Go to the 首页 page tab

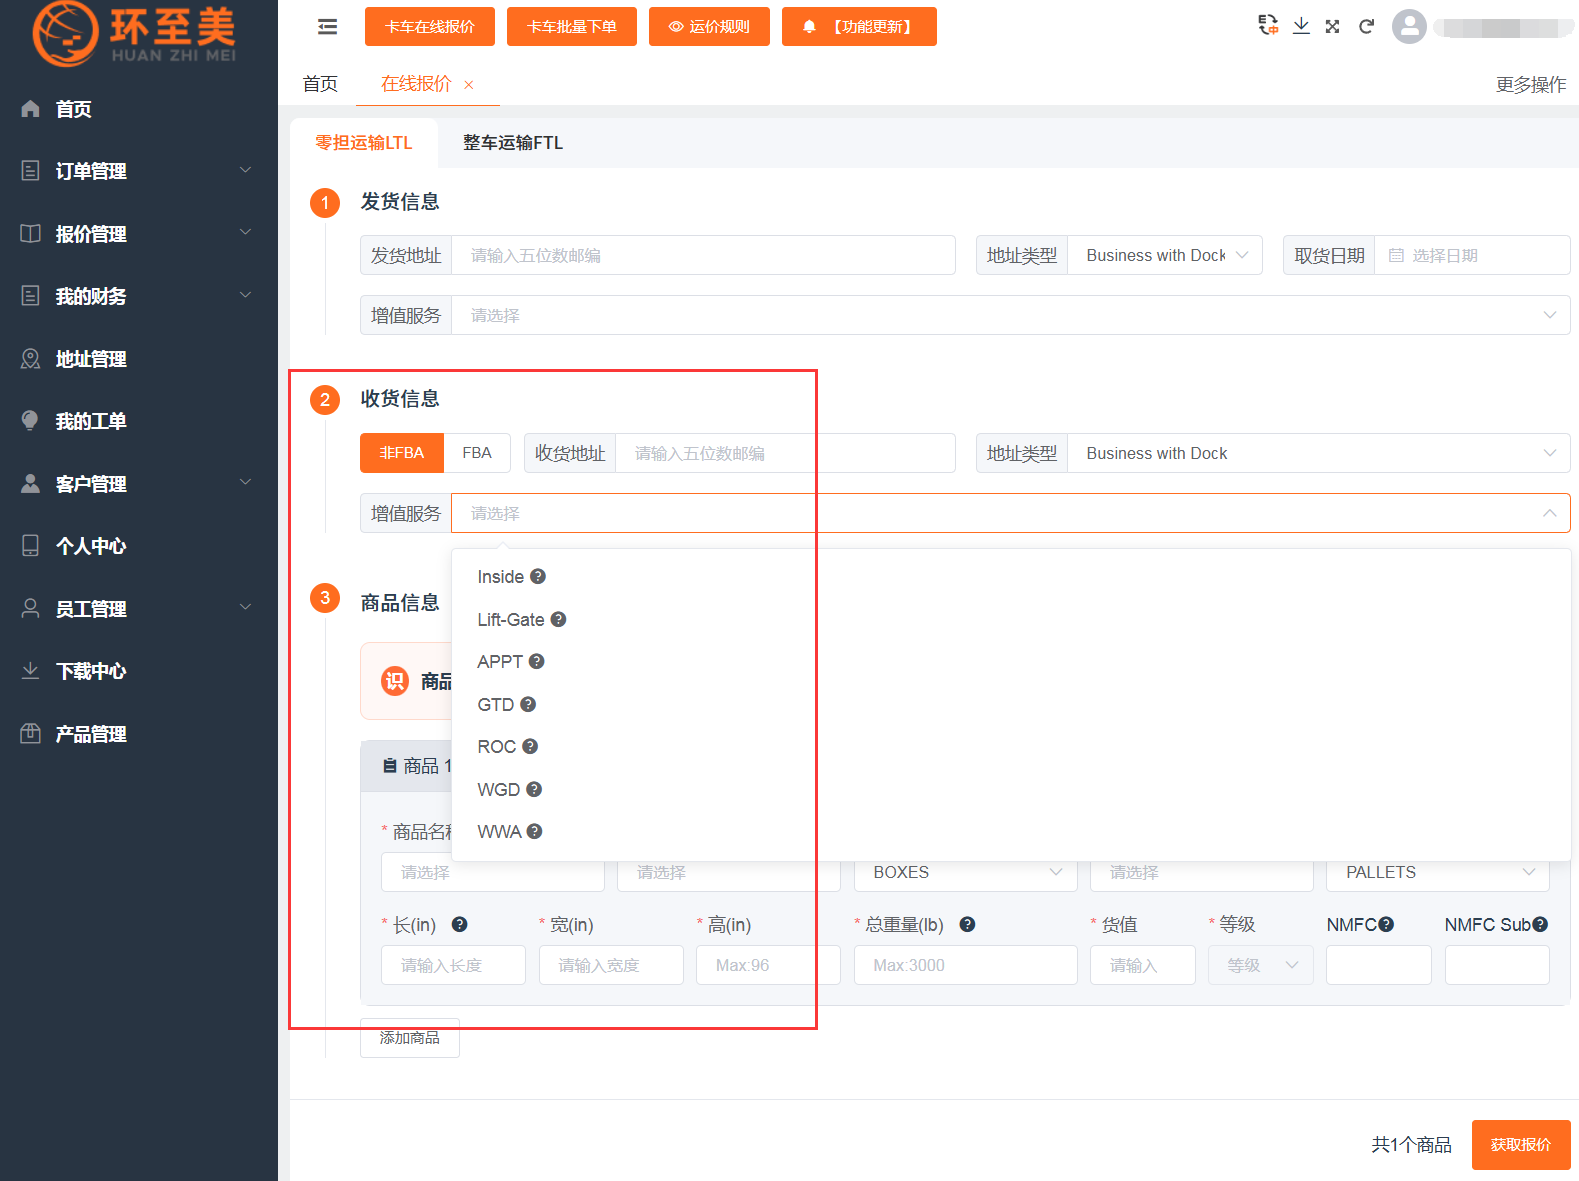[320, 84]
